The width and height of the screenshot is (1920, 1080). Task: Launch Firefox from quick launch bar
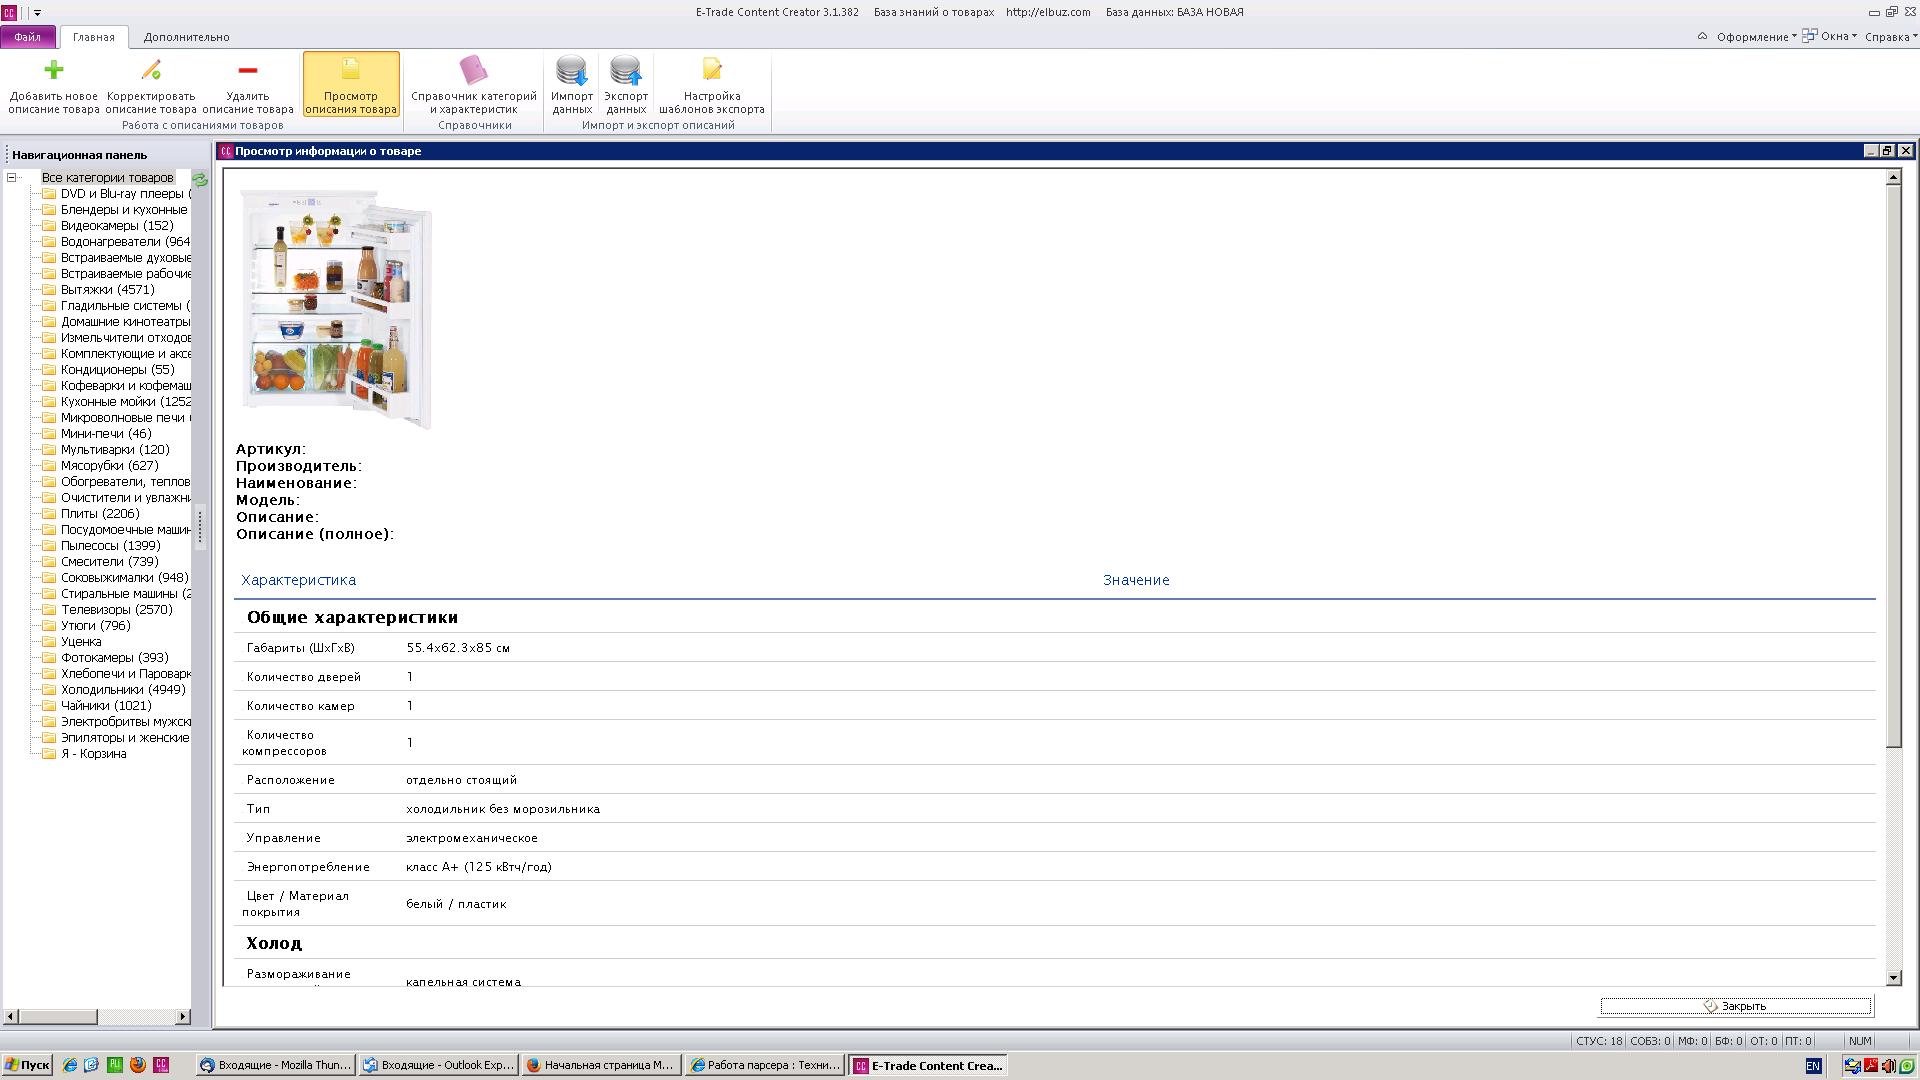[x=138, y=1065]
